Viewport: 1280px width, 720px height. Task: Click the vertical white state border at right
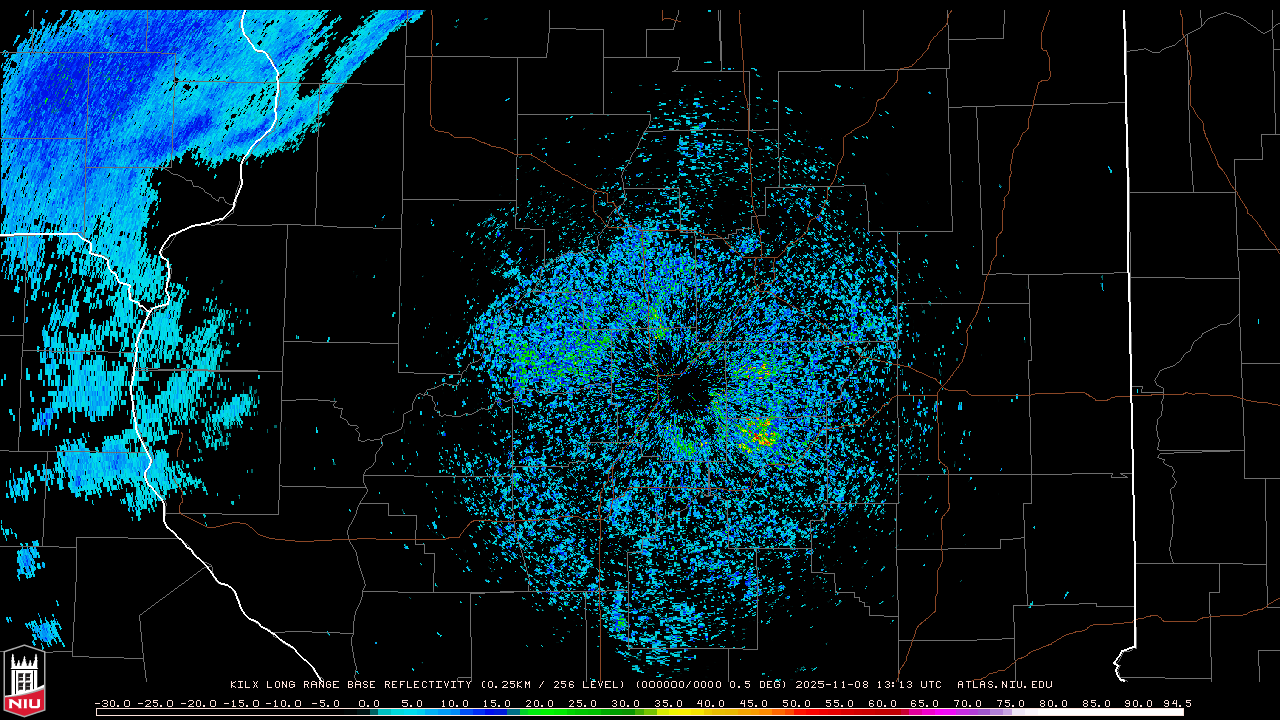[1128, 300]
